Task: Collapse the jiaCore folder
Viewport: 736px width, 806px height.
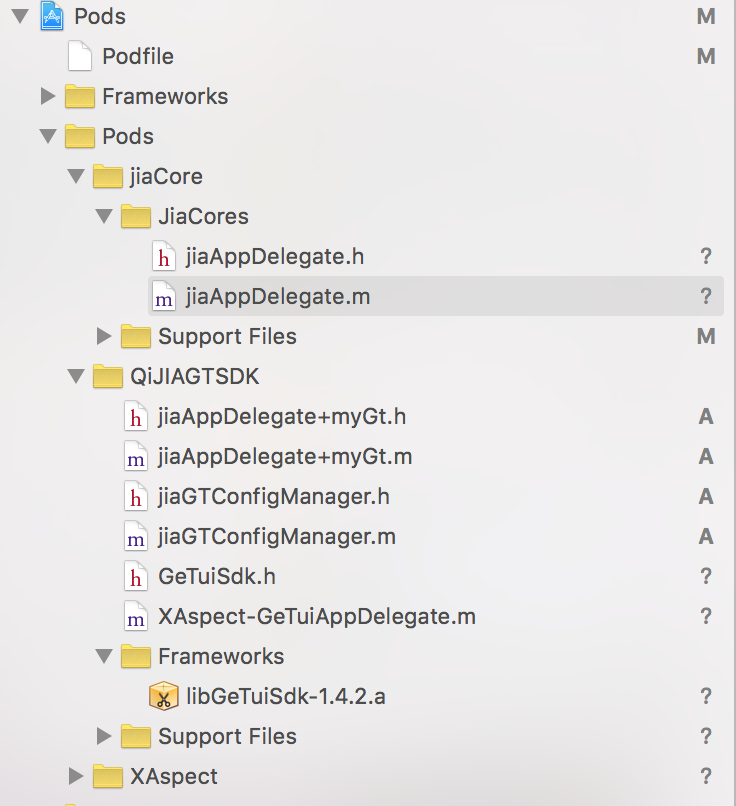Action: 75,176
